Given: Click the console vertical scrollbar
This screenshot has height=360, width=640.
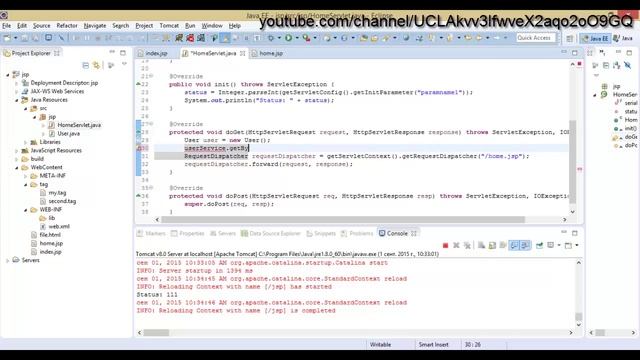Looking at the screenshot, I should pos(579,316).
